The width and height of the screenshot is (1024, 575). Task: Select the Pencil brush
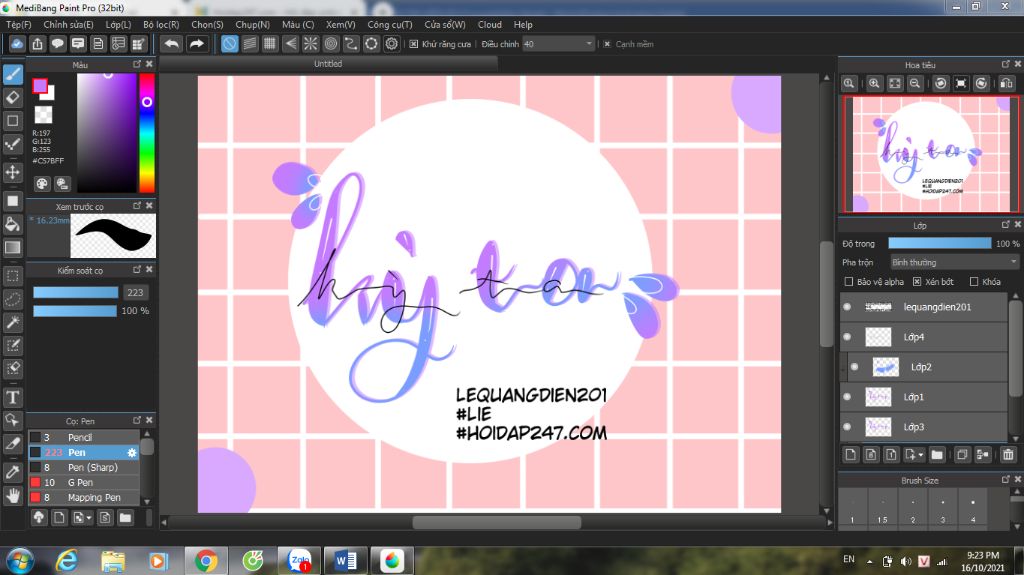pyautogui.click(x=84, y=437)
